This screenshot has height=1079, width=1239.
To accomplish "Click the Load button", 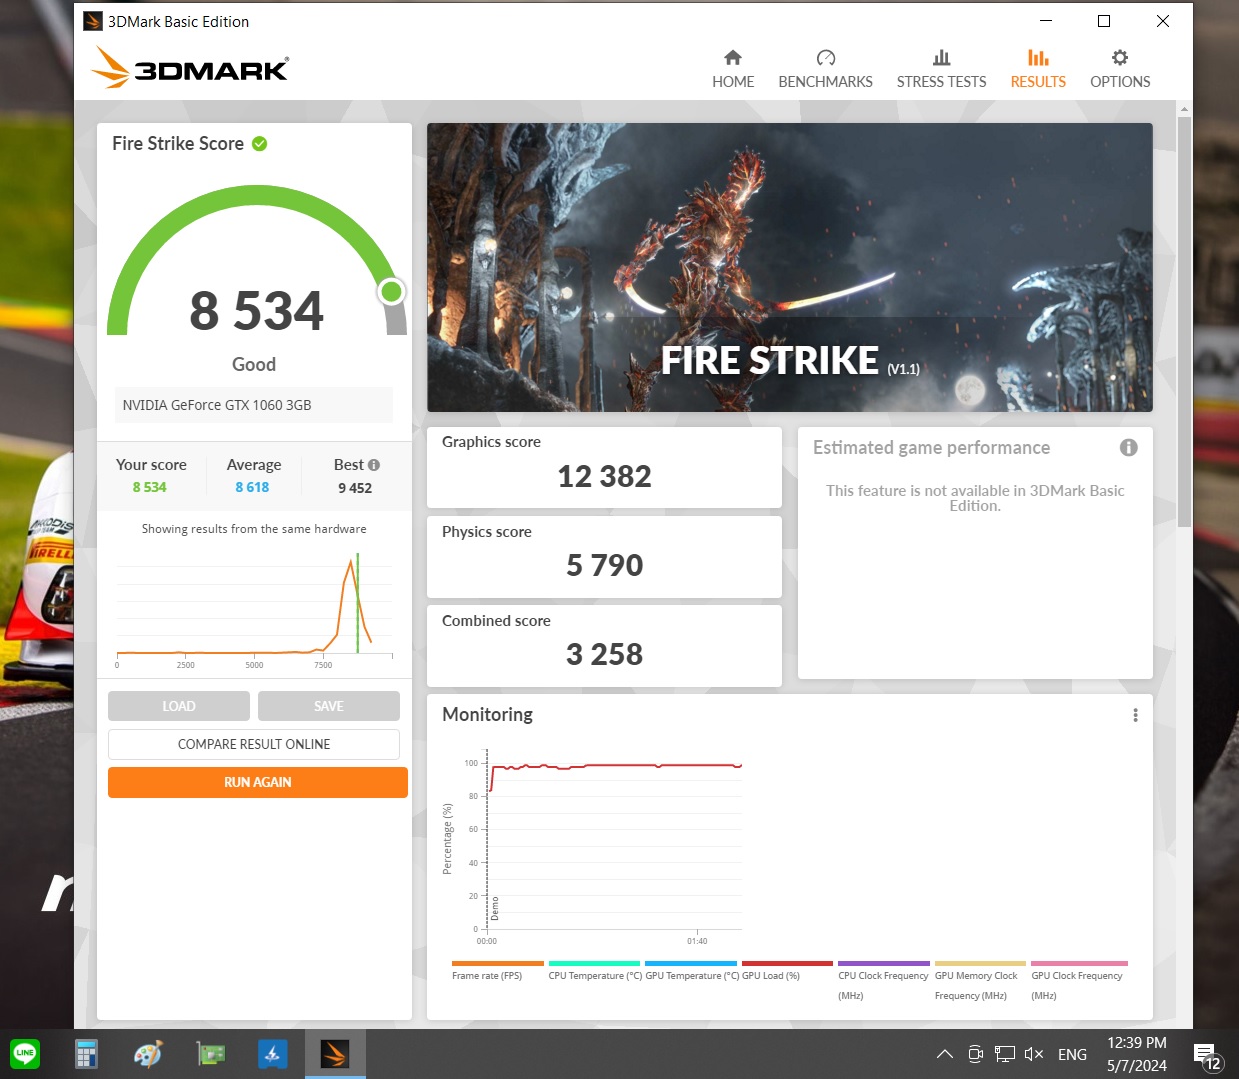I will pos(179,706).
